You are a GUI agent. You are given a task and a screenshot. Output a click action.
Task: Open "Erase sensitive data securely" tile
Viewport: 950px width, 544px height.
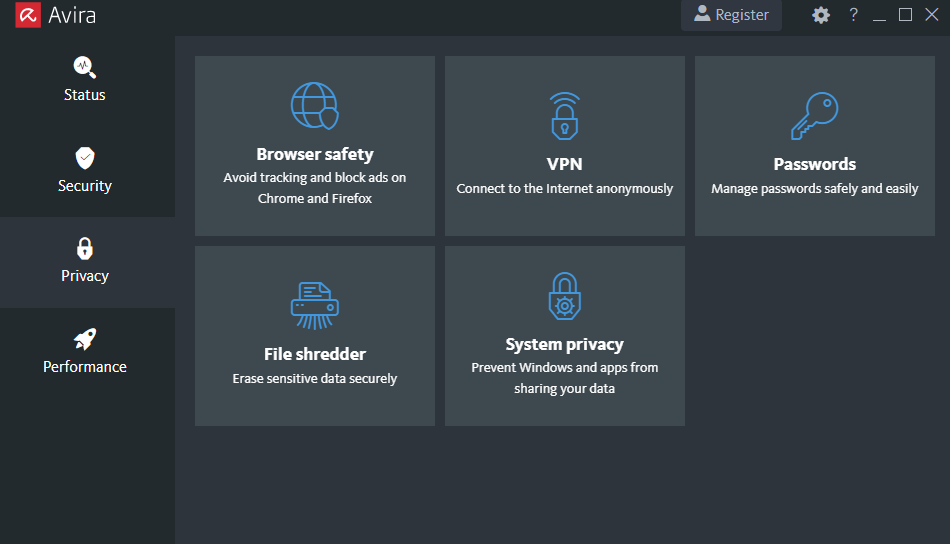pos(314,336)
